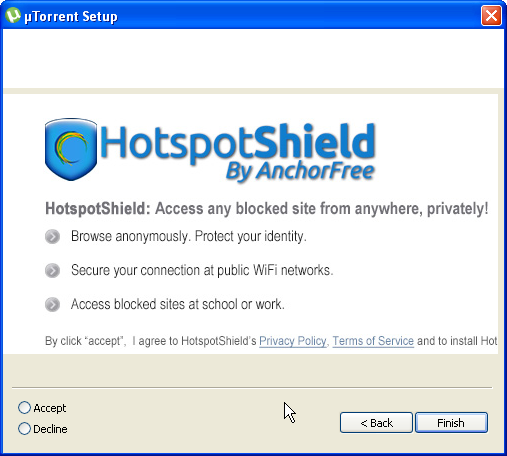Go to previous step with Back
507x456 pixels.
(x=376, y=423)
